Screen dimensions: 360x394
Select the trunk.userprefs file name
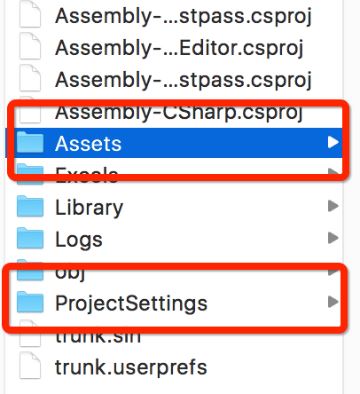(131, 367)
